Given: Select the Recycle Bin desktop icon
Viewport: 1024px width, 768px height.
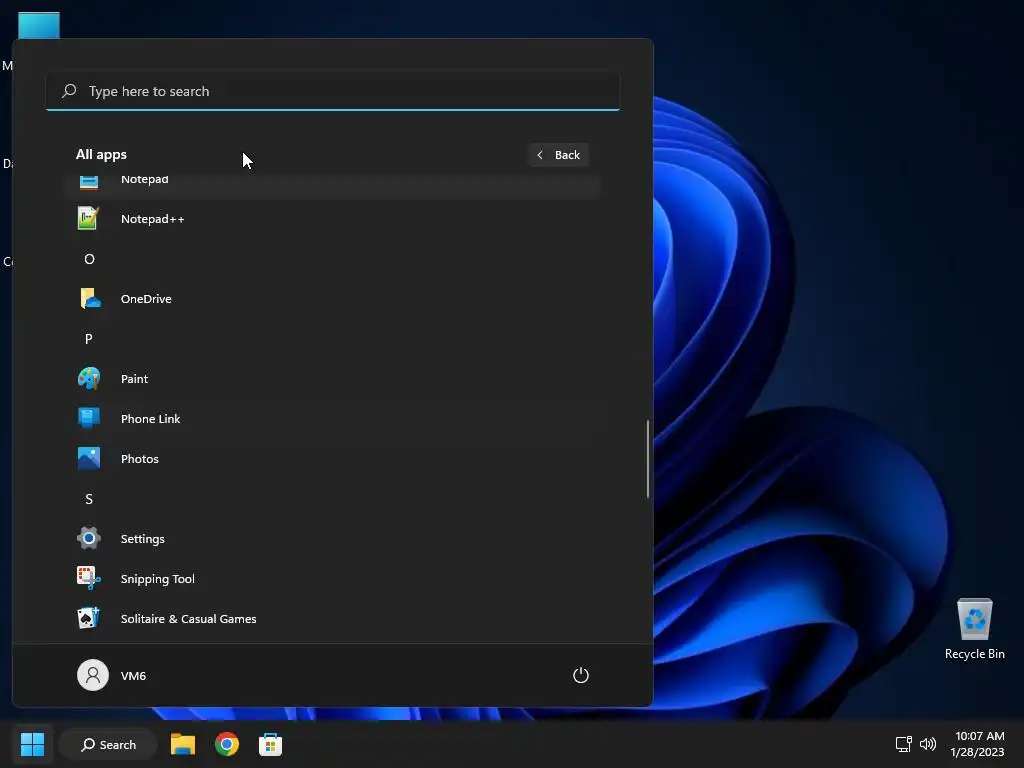Looking at the screenshot, I should 974,629.
